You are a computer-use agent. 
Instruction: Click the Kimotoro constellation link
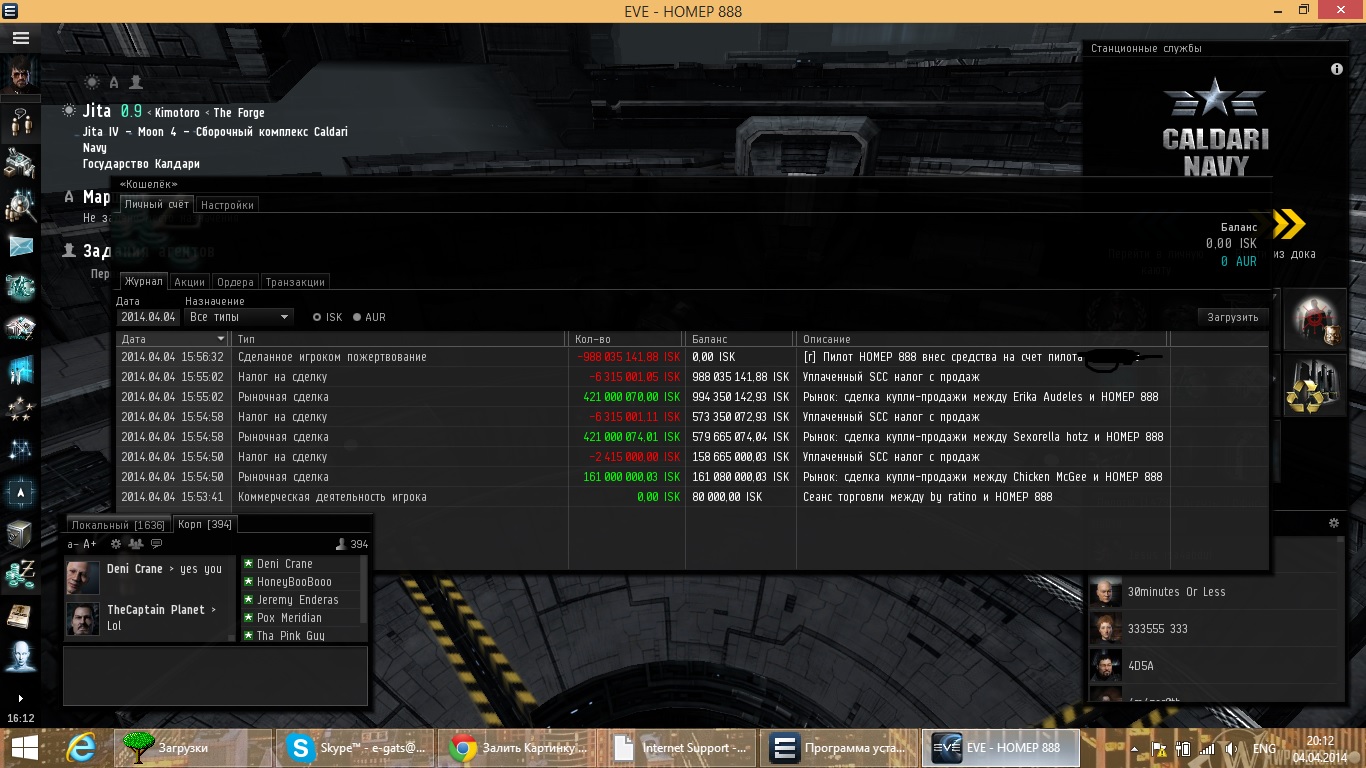(177, 113)
